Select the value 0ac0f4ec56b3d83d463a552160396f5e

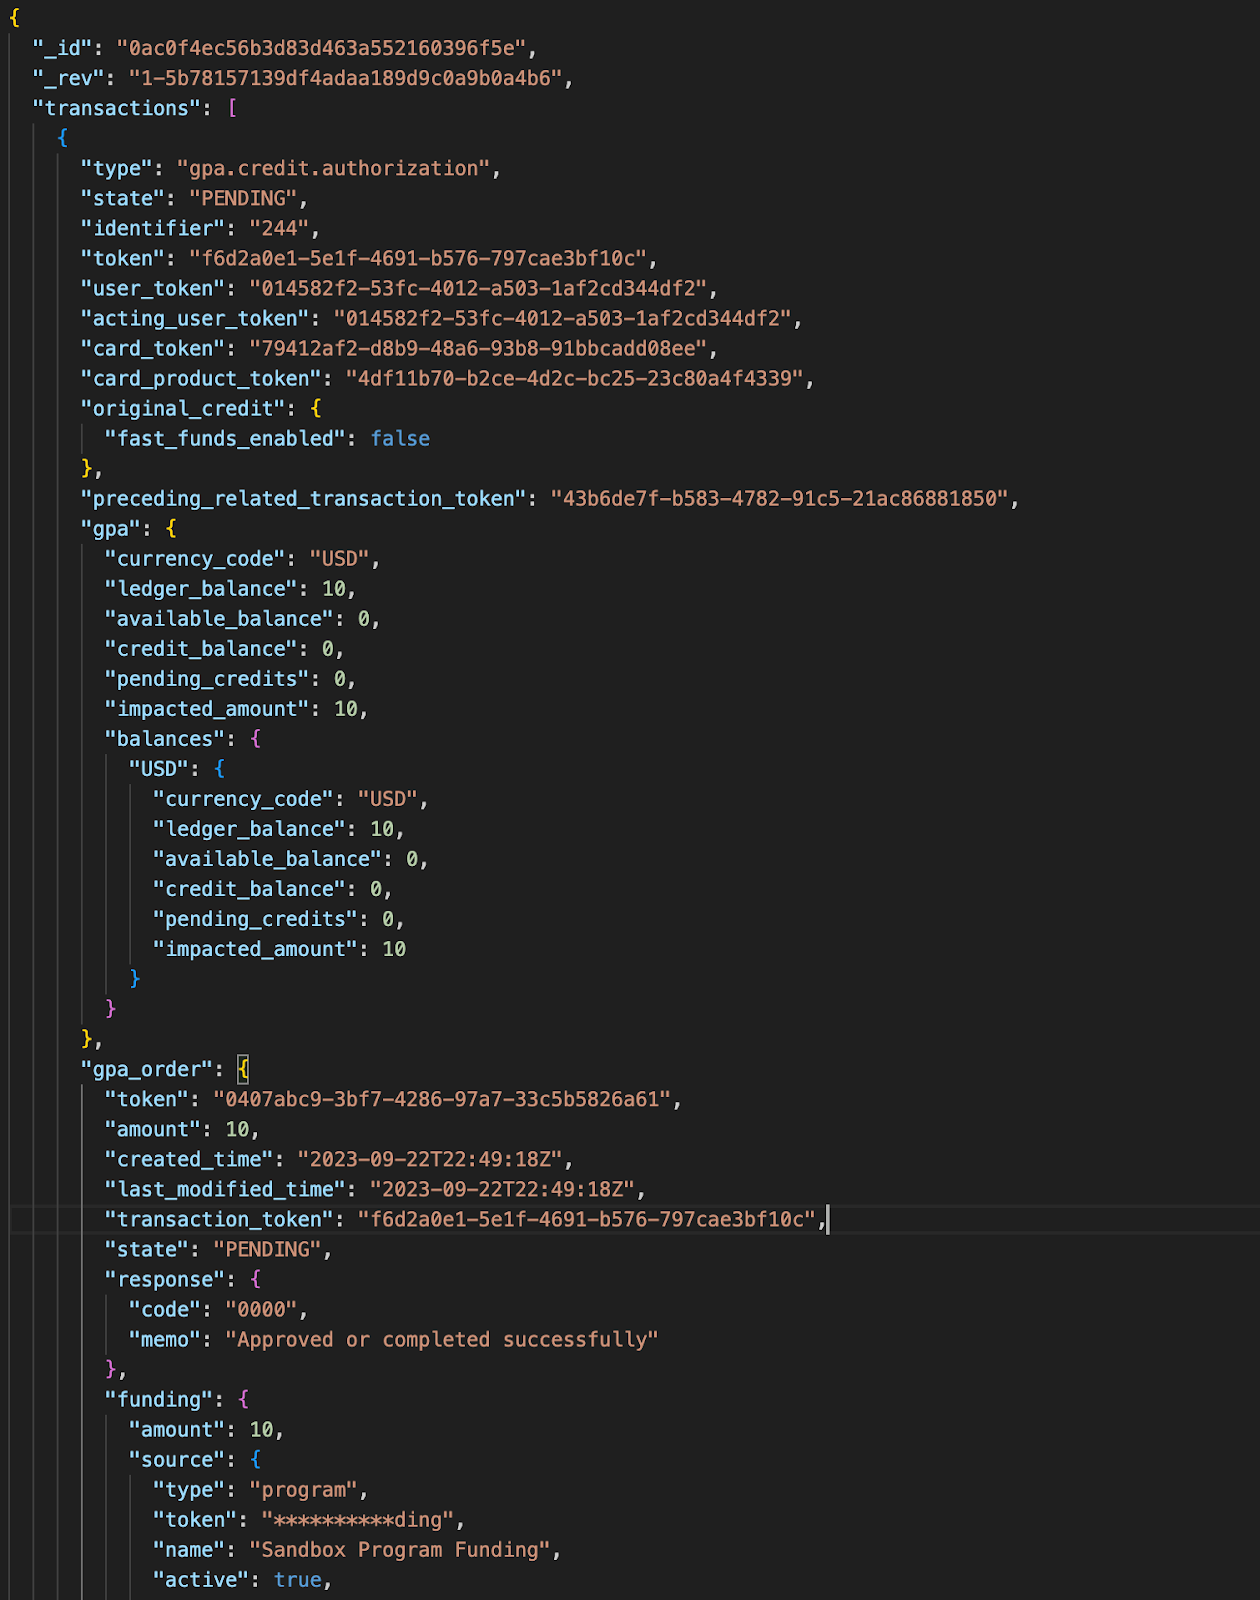[326, 48]
